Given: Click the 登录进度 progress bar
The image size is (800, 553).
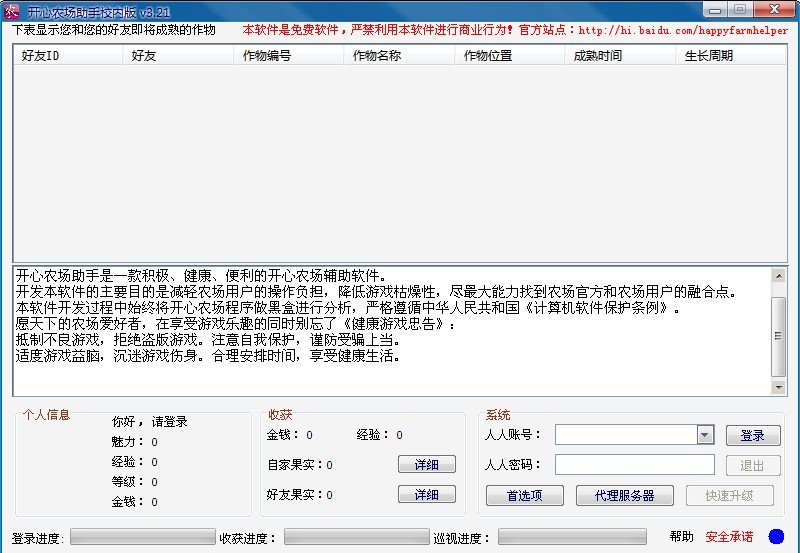Looking at the screenshot, I should [x=142, y=538].
